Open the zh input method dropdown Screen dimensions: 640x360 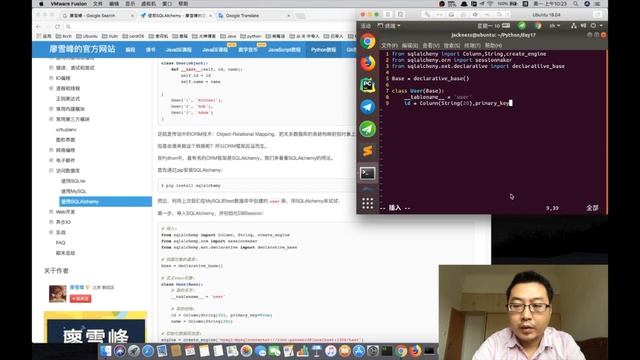point(555,26)
